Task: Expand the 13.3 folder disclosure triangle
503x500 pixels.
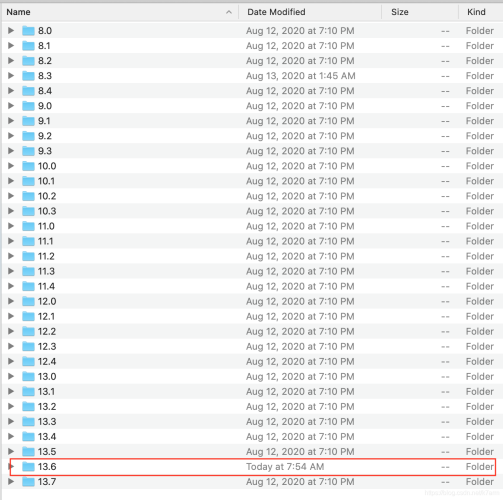Action: click(11, 421)
